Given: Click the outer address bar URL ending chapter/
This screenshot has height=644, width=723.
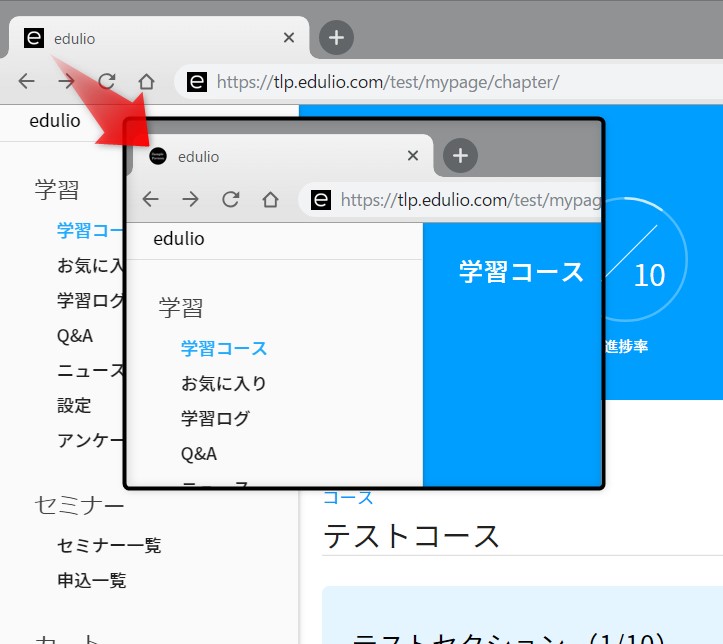Looking at the screenshot, I should pos(388,82).
